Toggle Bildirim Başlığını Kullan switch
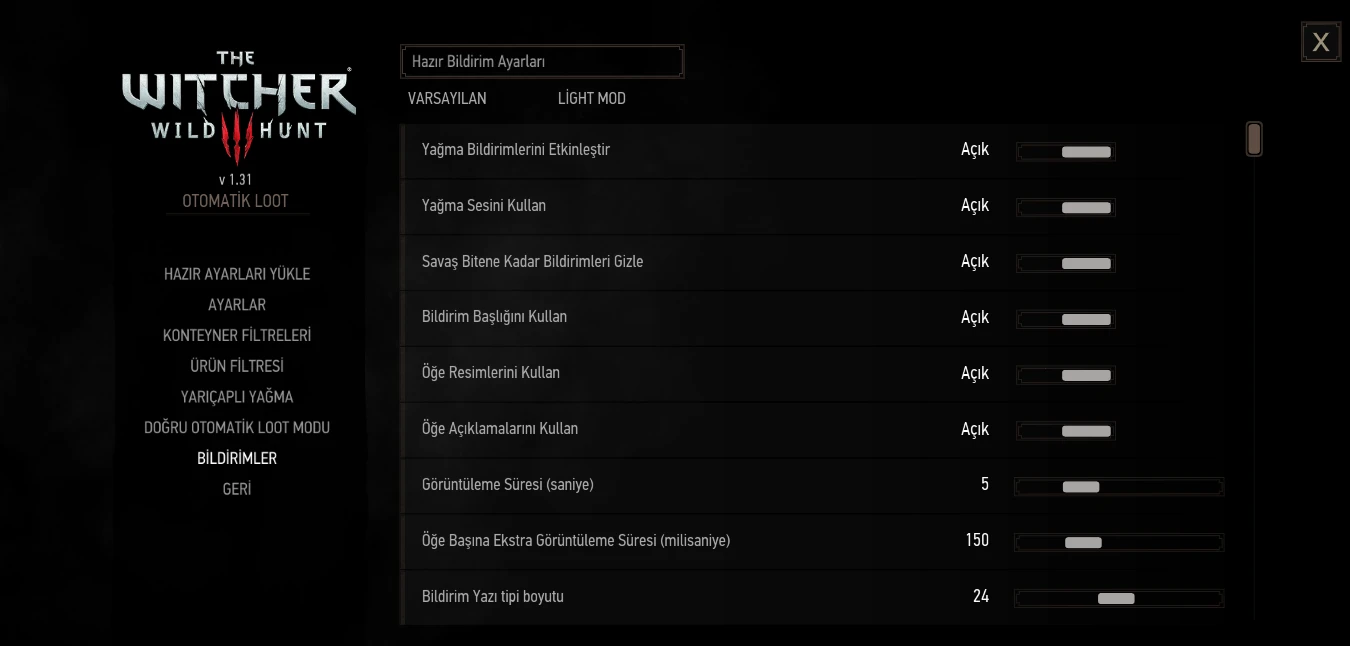 1066,320
